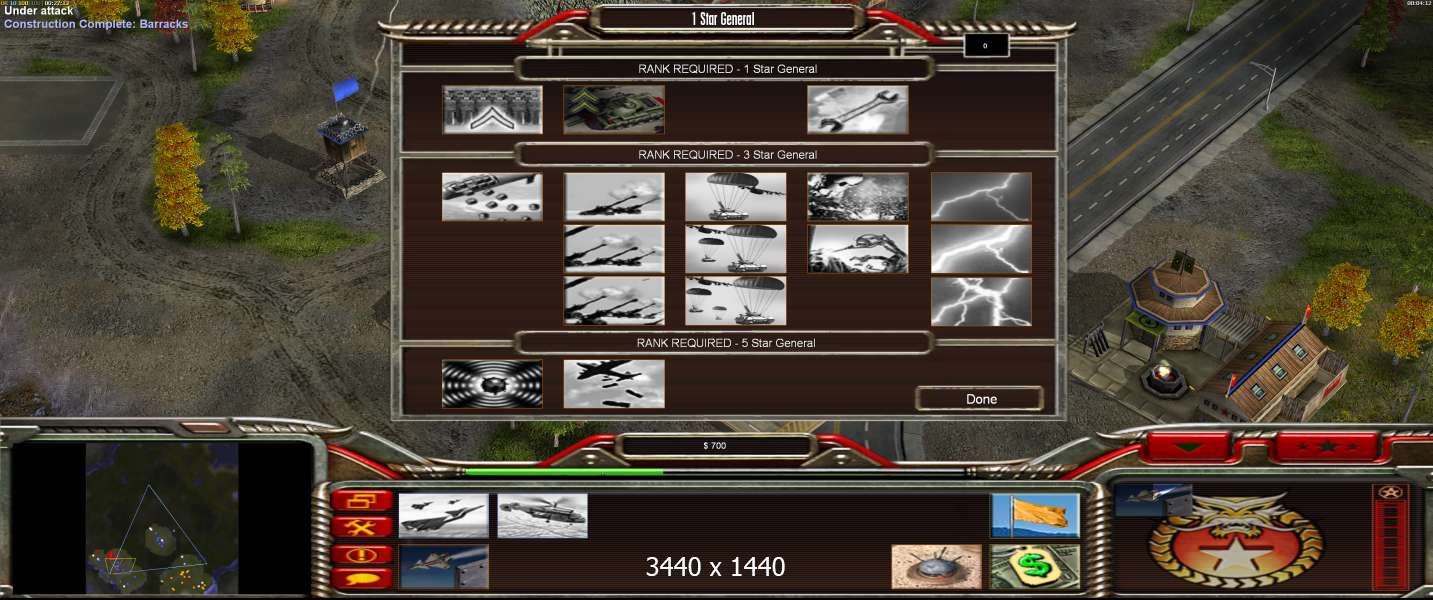Build the helicopter from the command bar
1433x600 pixels.
tap(542, 515)
